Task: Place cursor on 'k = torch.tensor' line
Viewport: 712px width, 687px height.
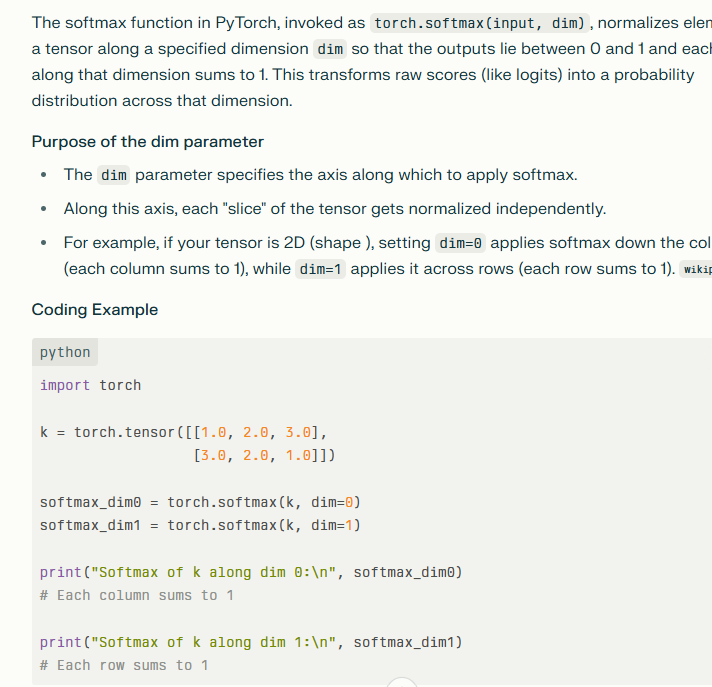Action: coord(184,432)
